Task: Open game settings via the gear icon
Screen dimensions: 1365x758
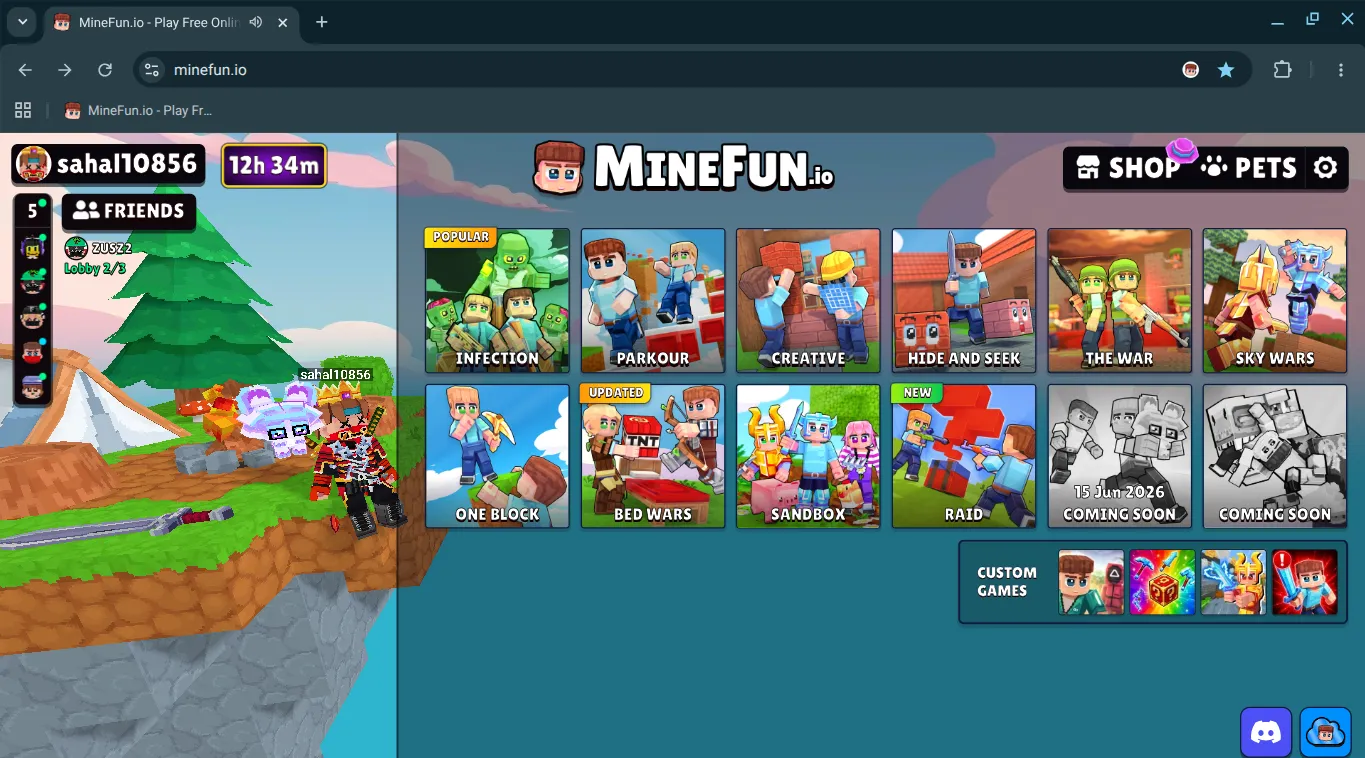Action: (1325, 168)
